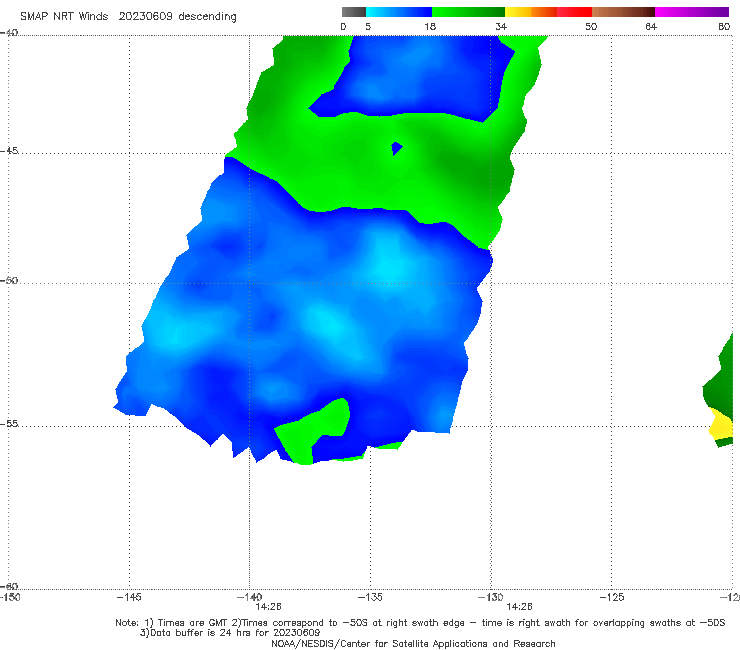Viewport: 740px width, 650px height.
Task: Select the green segment of the color bar
Action: [x=468, y=12]
